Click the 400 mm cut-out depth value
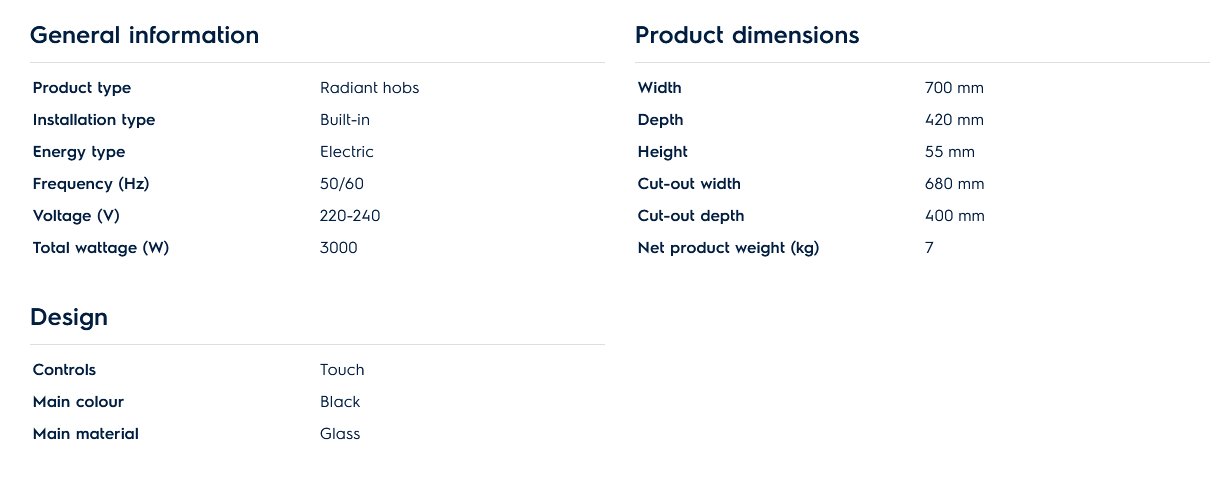This screenshot has height=481, width=1232. click(x=954, y=216)
